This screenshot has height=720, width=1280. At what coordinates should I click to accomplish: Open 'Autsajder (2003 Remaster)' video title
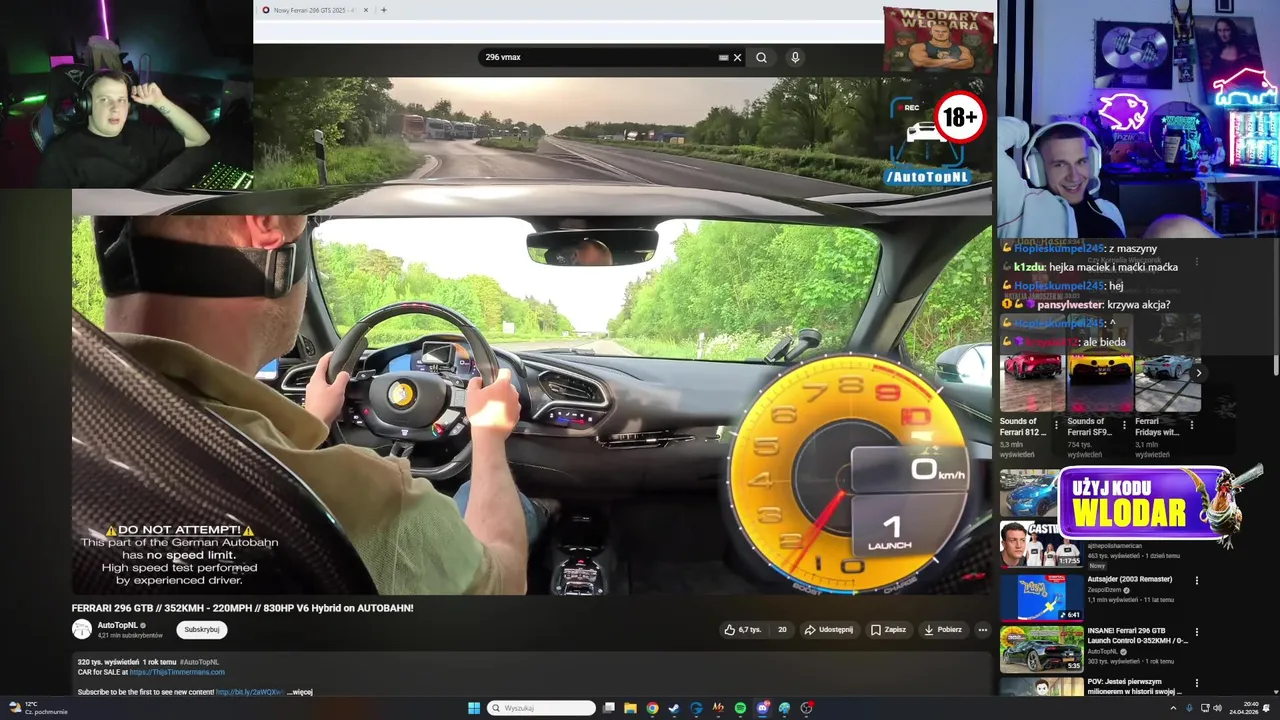1129,579
